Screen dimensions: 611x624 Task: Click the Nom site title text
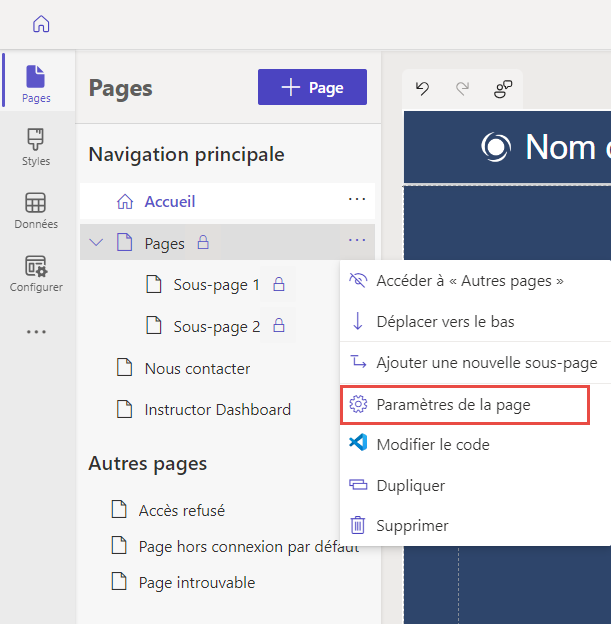568,147
